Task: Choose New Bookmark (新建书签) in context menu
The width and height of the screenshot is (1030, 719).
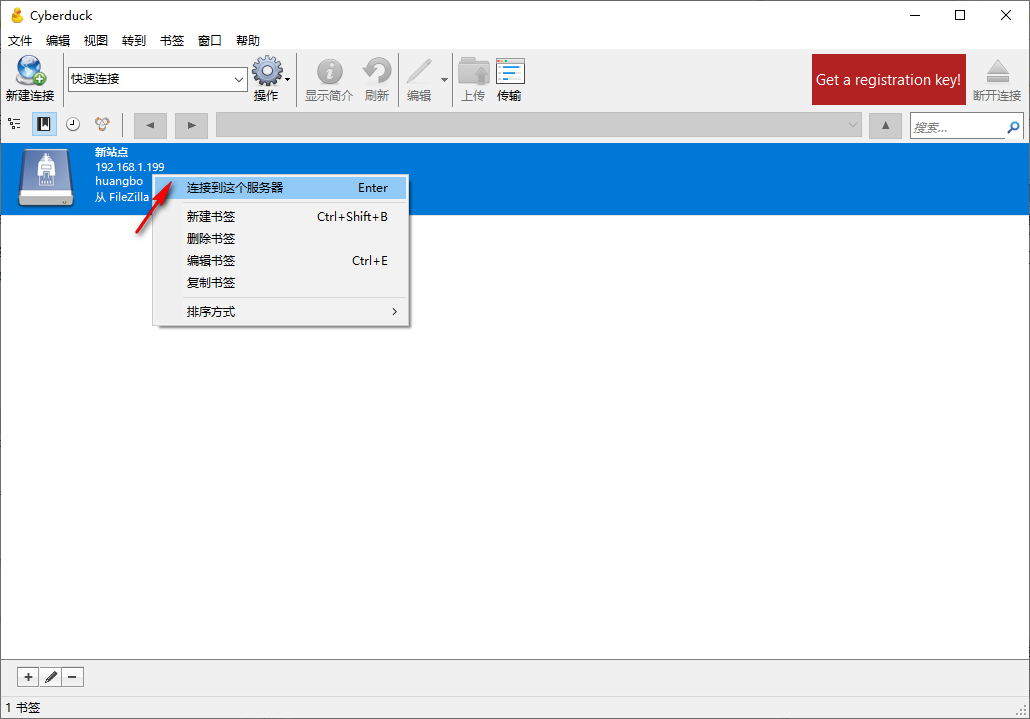Action: (280, 217)
